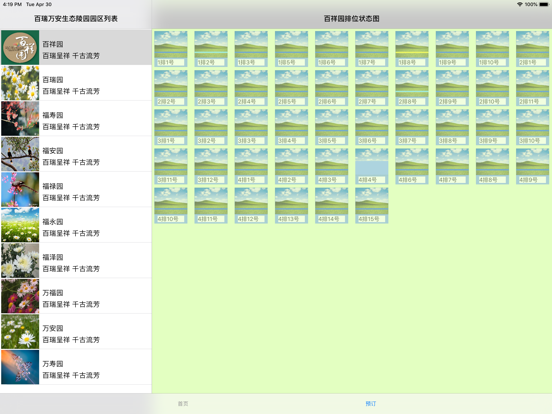This screenshot has height=414, width=552.
Task: Tap plot tile 2排4号
Action: coord(251,88)
